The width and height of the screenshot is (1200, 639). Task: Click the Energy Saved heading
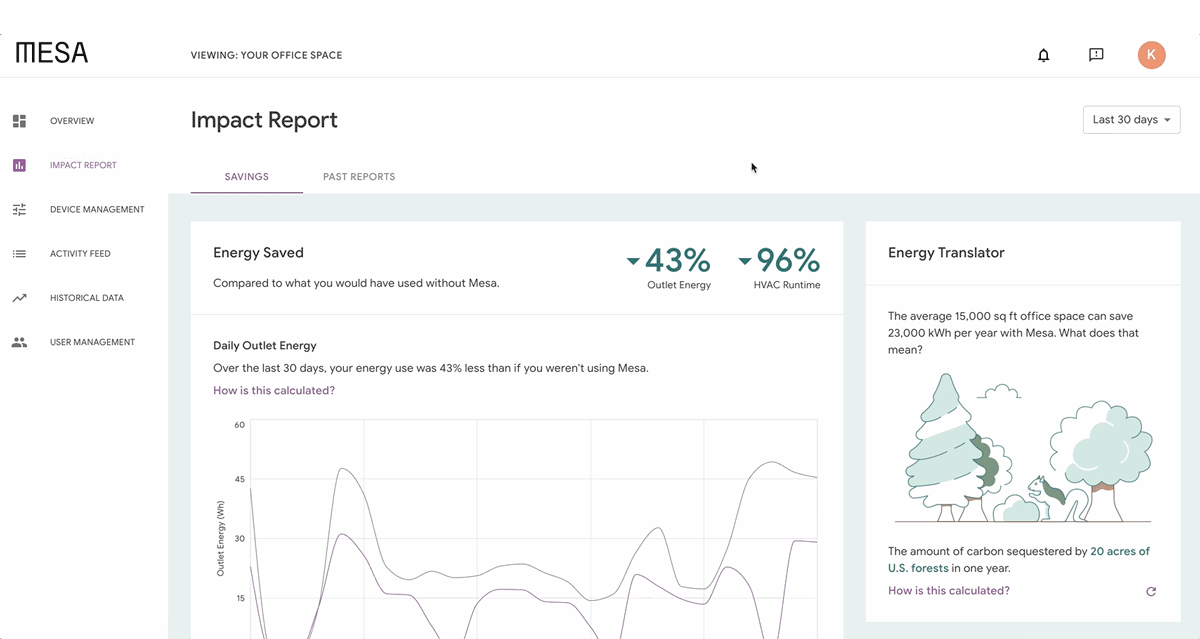pyautogui.click(x=258, y=253)
